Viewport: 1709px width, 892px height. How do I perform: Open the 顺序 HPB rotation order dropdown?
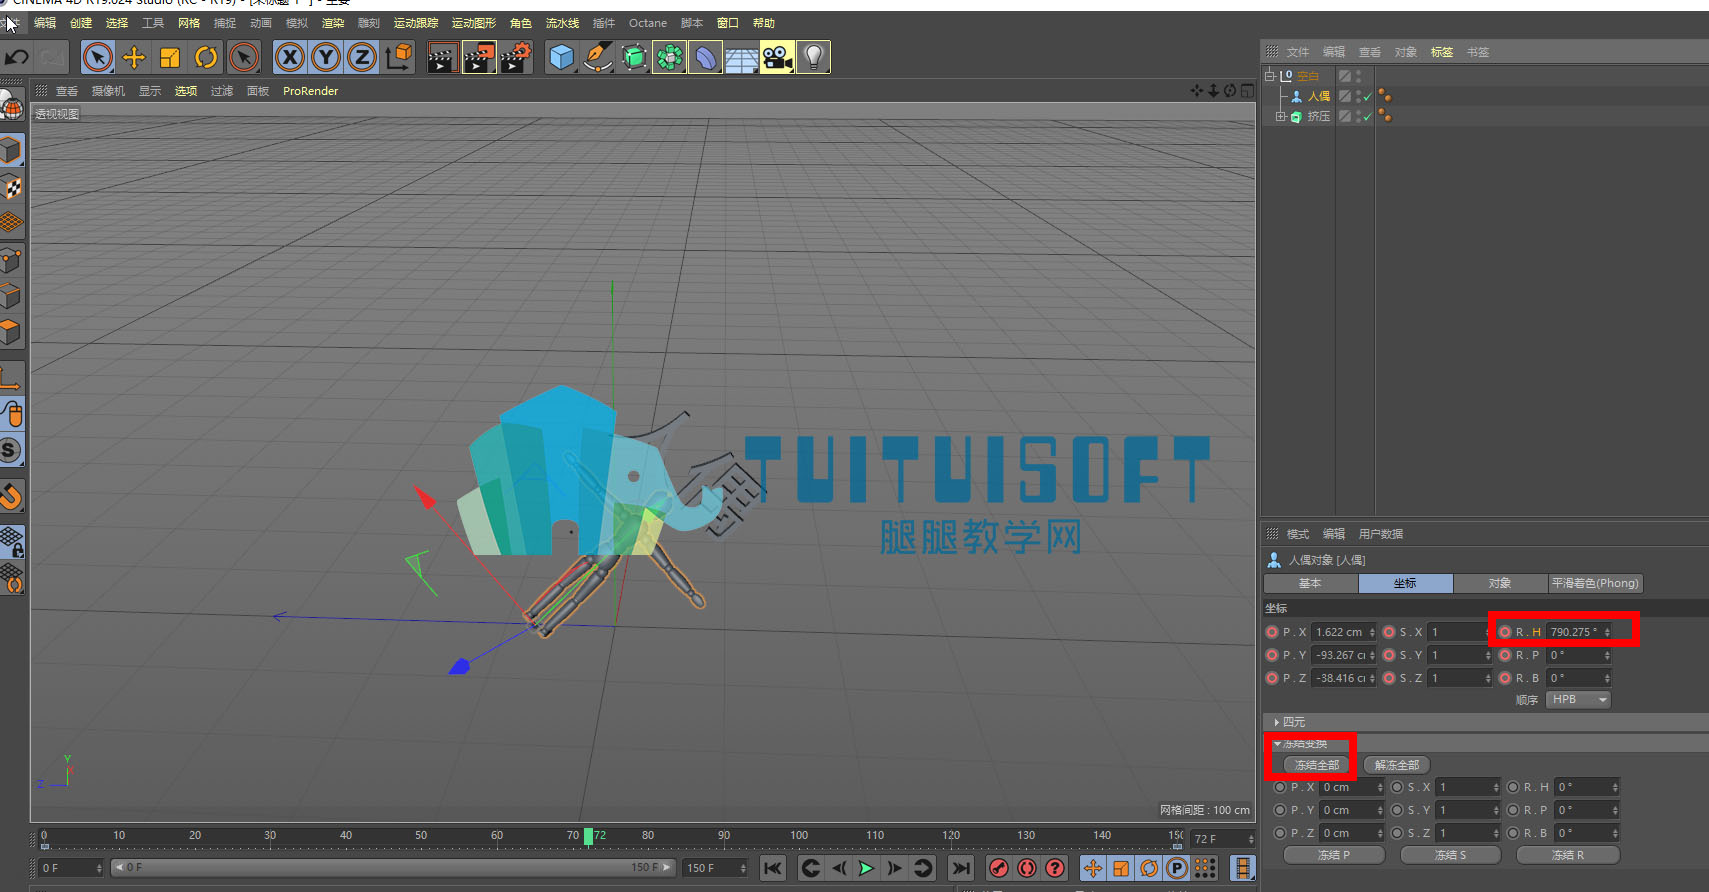click(x=1579, y=700)
